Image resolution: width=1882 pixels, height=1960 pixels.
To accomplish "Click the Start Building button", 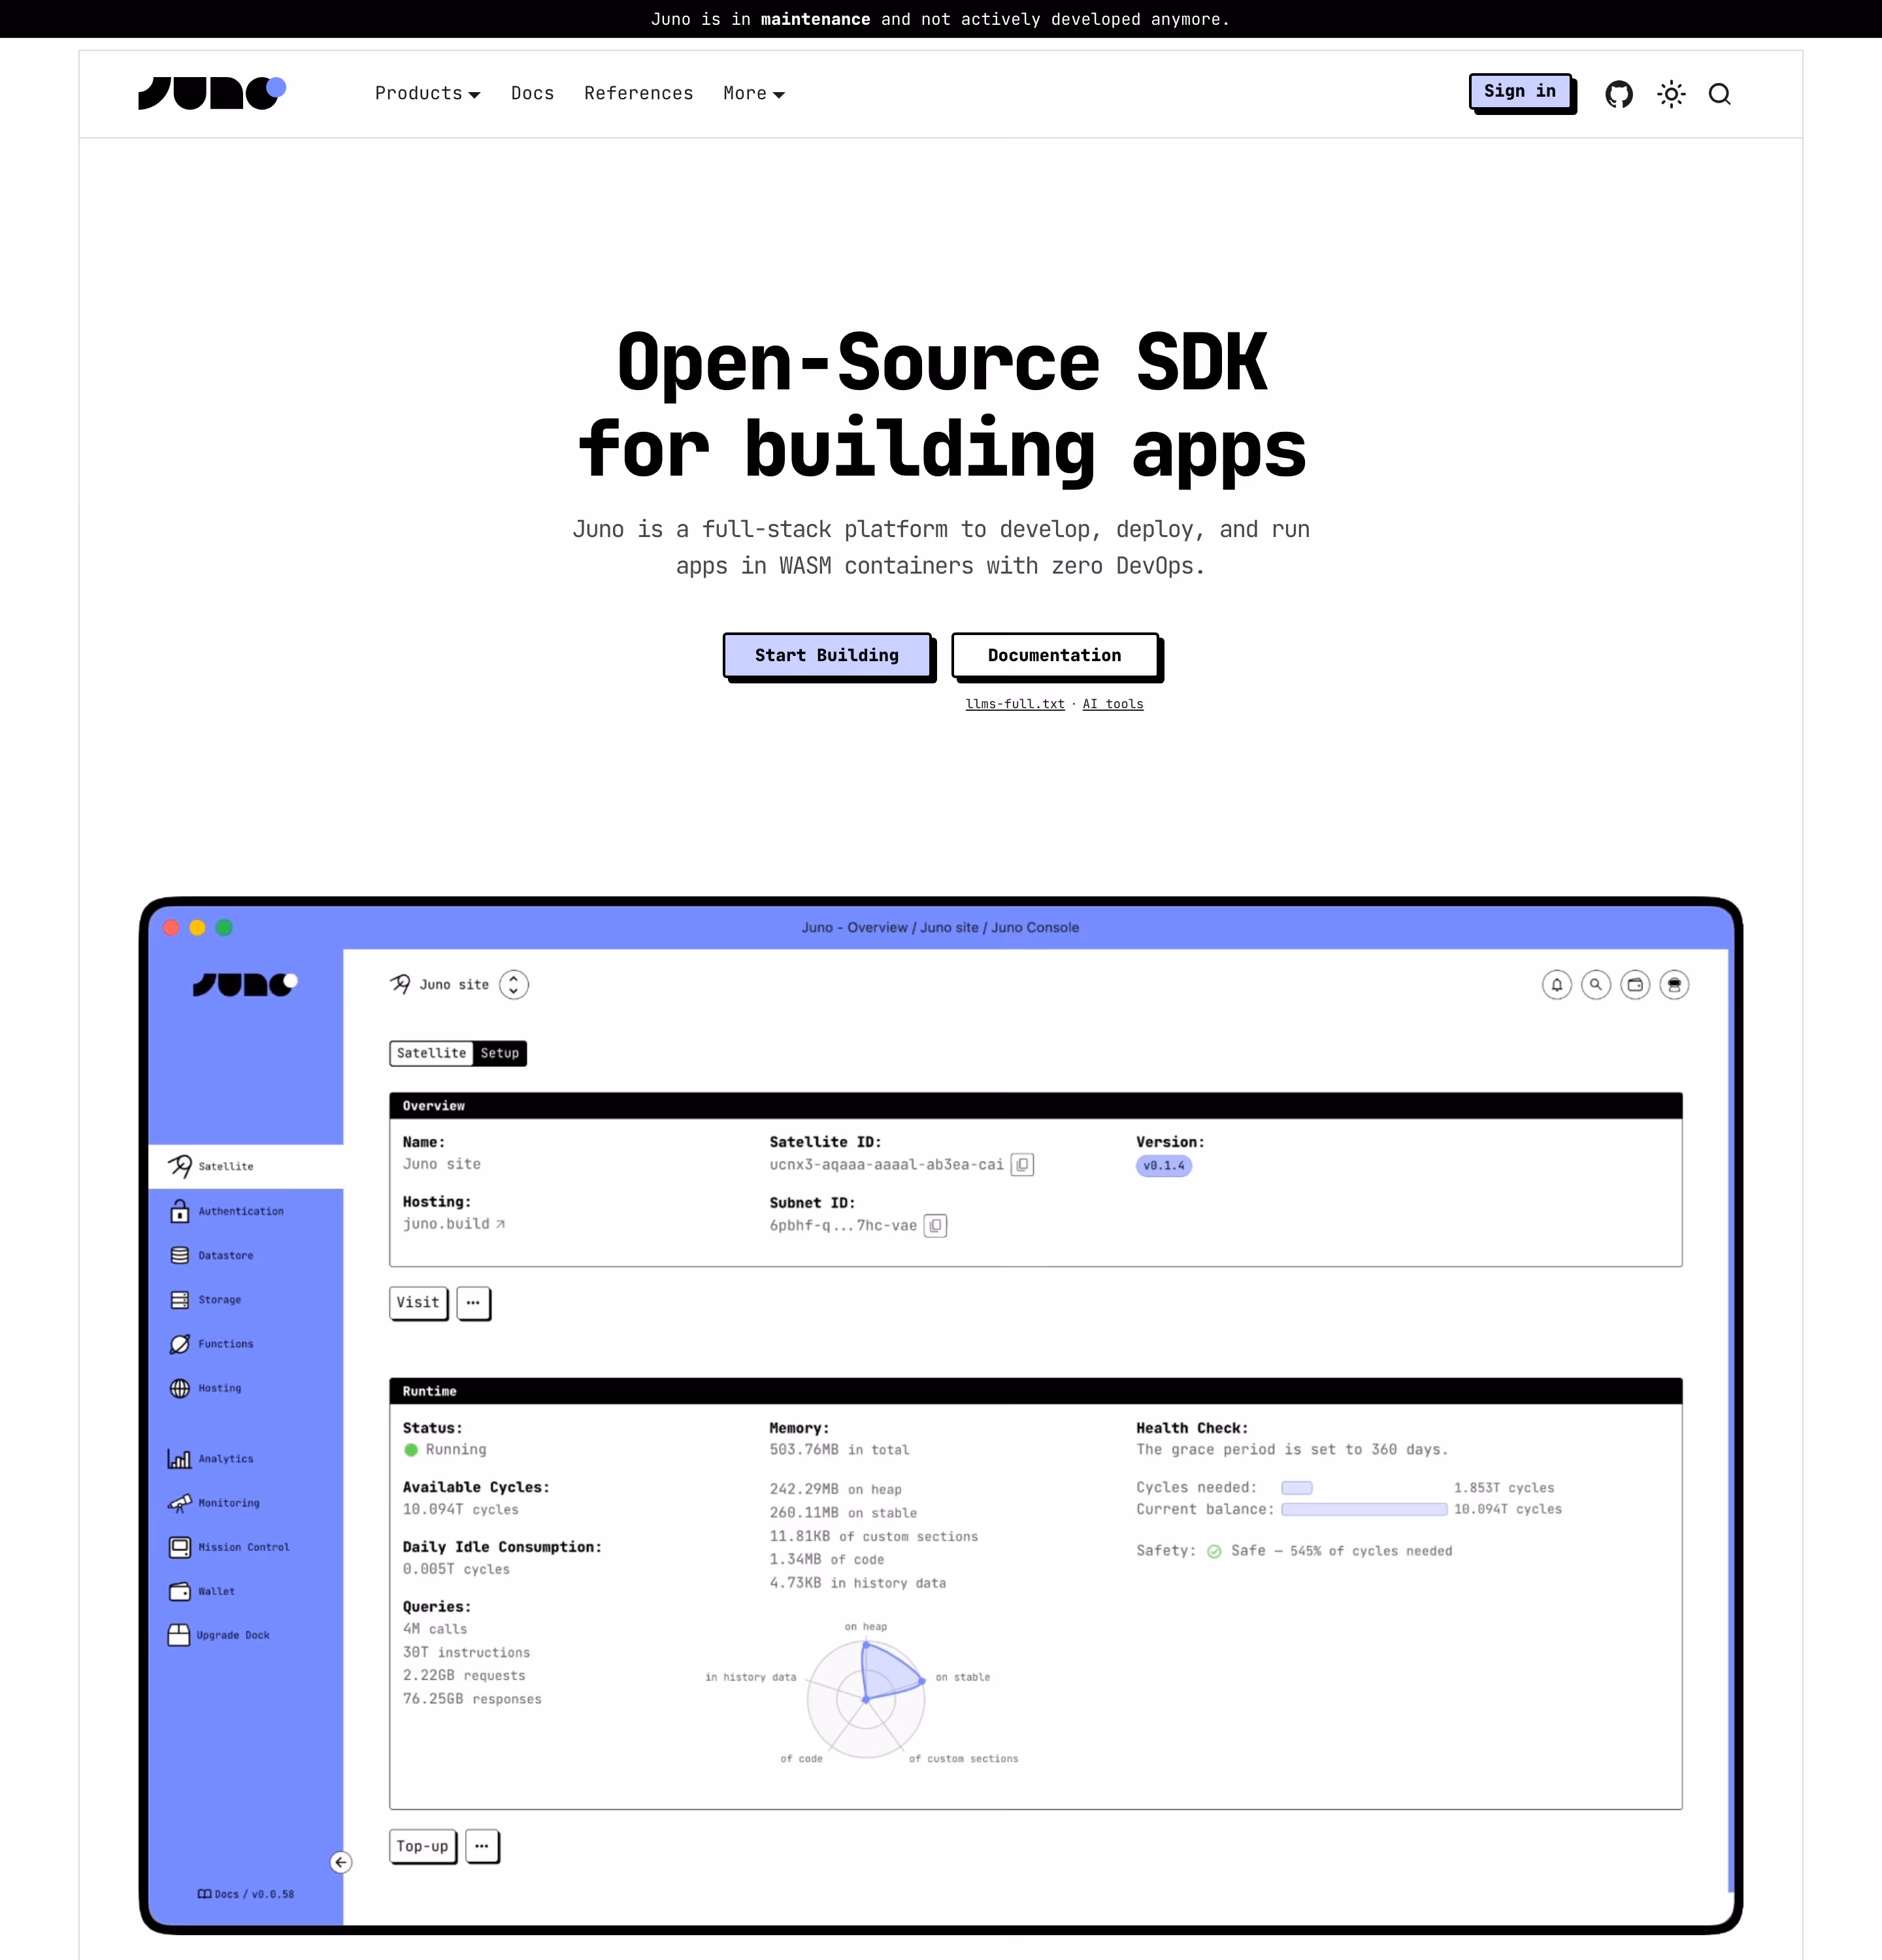I will point(827,655).
